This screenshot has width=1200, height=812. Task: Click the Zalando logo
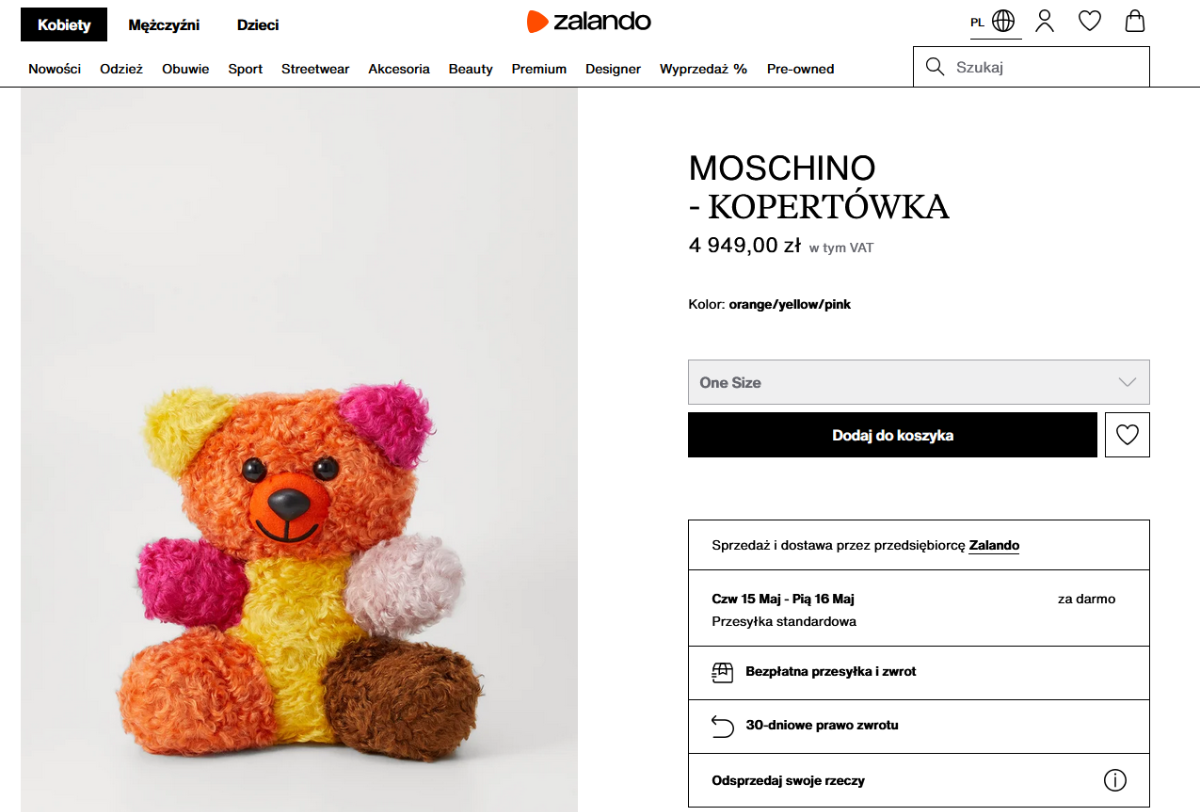tap(589, 21)
